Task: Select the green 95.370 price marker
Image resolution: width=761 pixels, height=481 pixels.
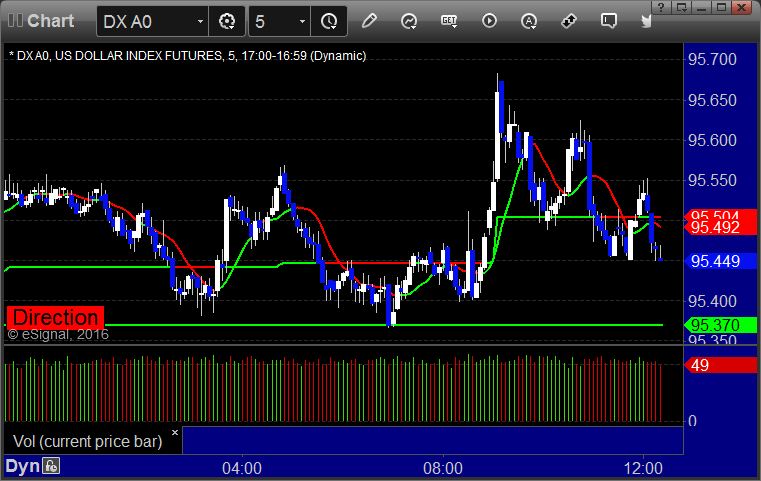Action: (720, 325)
